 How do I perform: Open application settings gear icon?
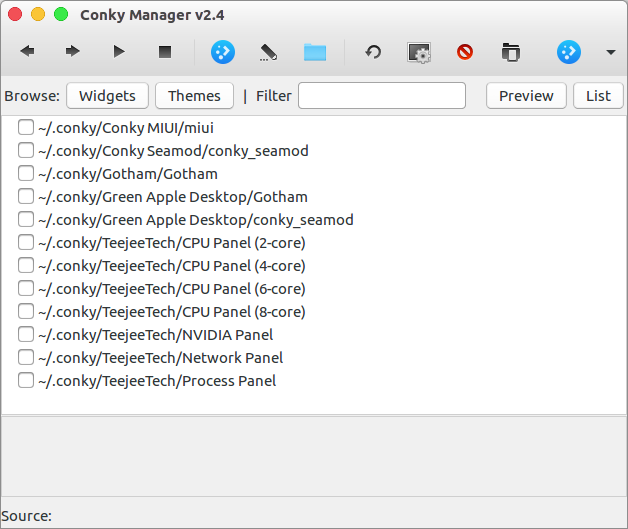(x=418, y=51)
